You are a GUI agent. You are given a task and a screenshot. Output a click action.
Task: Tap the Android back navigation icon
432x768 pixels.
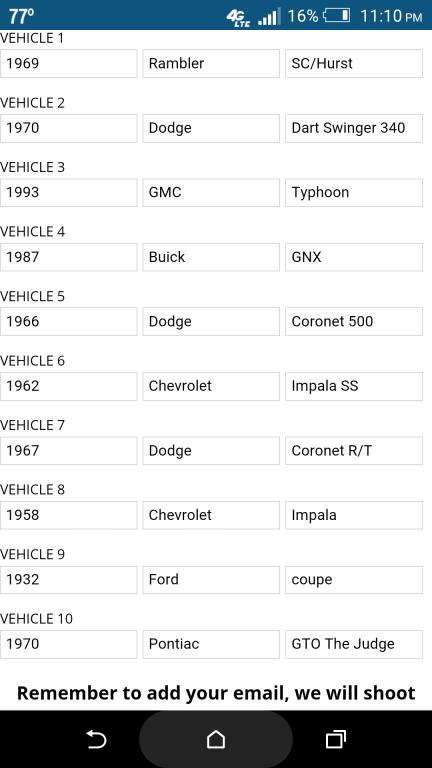point(96,739)
